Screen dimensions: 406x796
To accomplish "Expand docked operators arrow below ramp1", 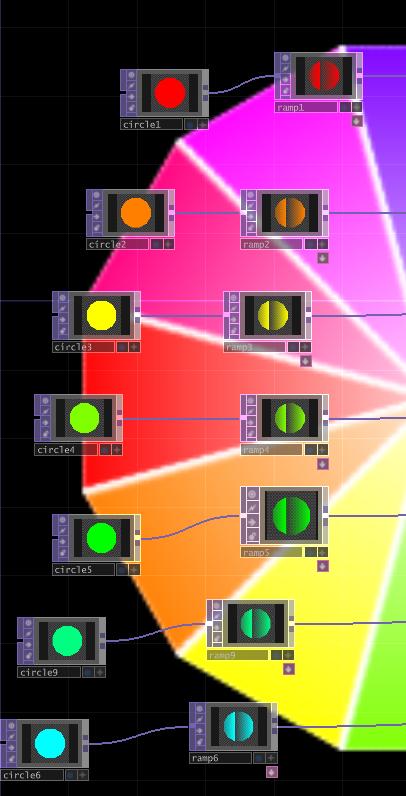I will 357,121.
